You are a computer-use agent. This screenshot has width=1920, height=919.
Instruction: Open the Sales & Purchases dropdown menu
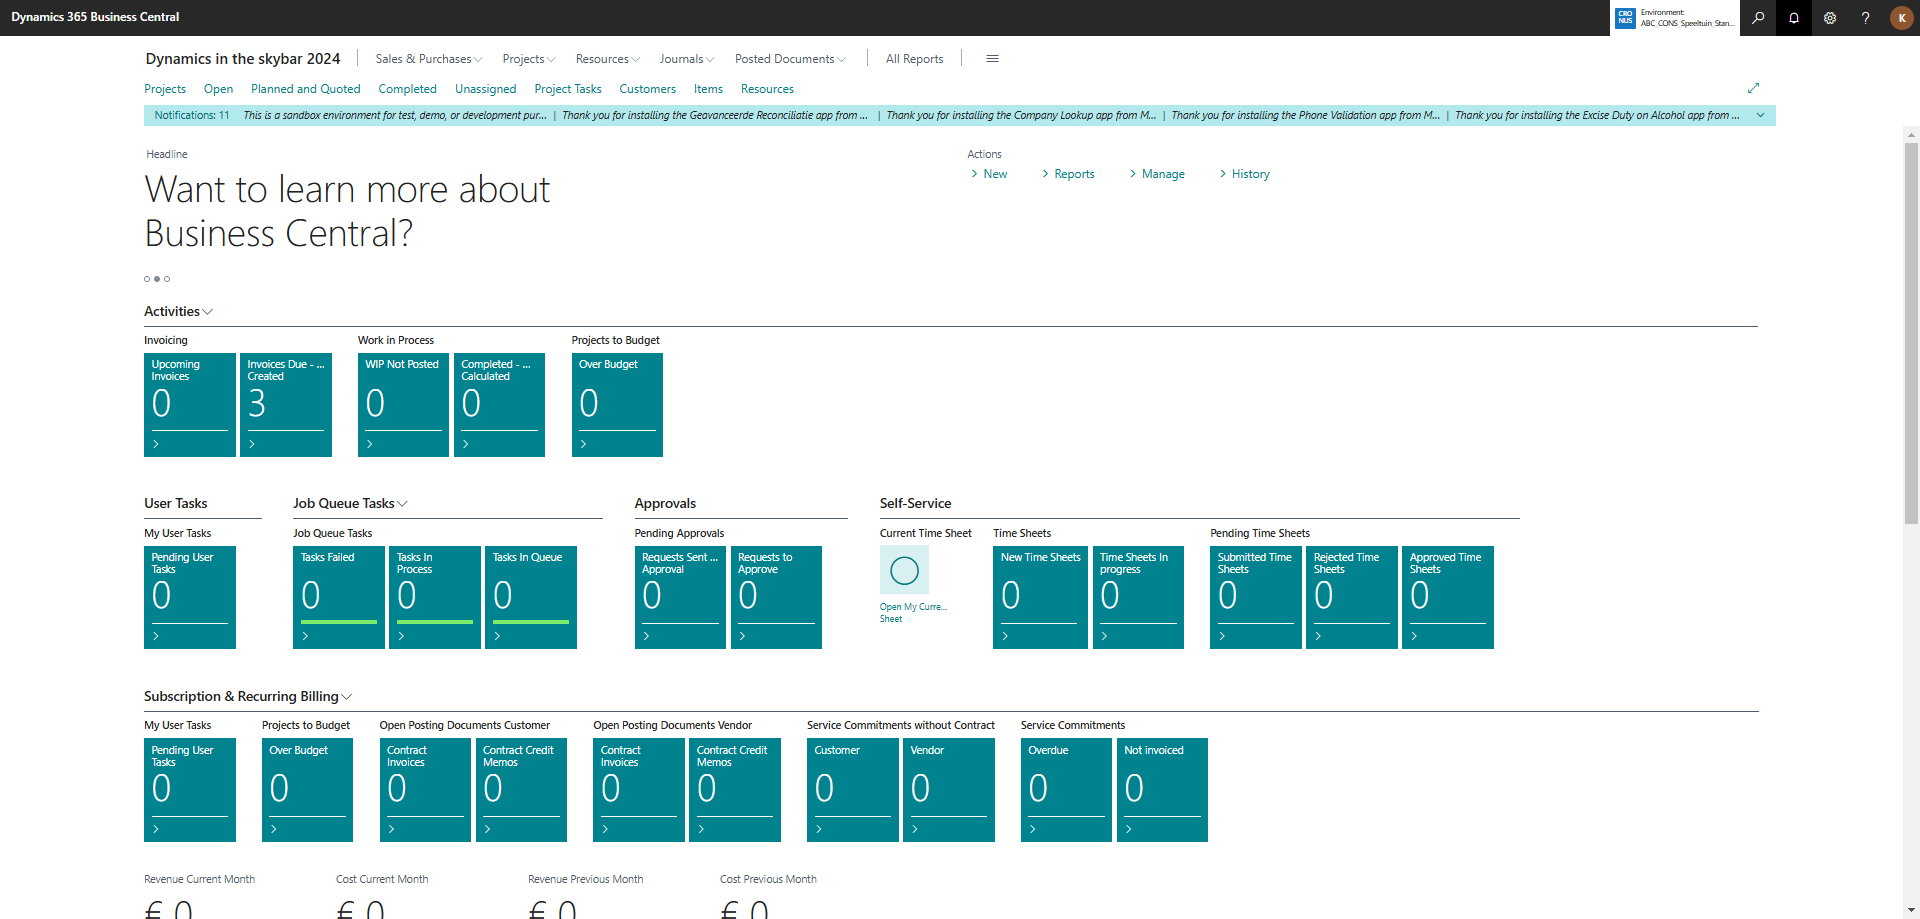click(x=428, y=59)
